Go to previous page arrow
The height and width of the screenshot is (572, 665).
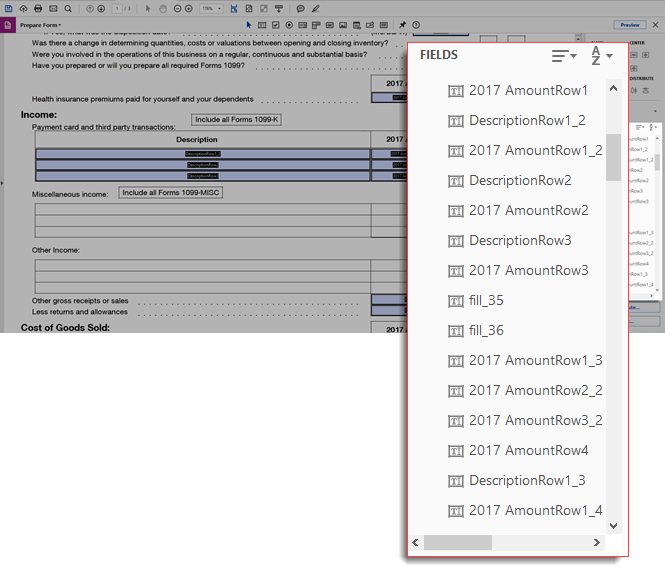[89, 8]
